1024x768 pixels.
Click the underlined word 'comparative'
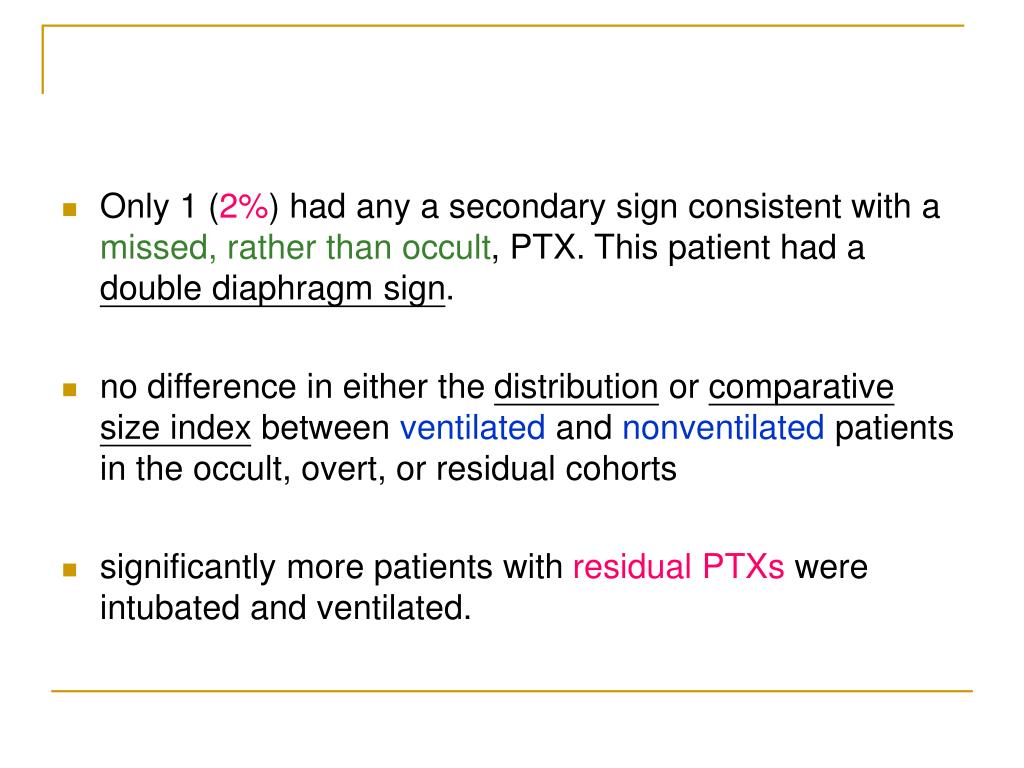[801, 387]
